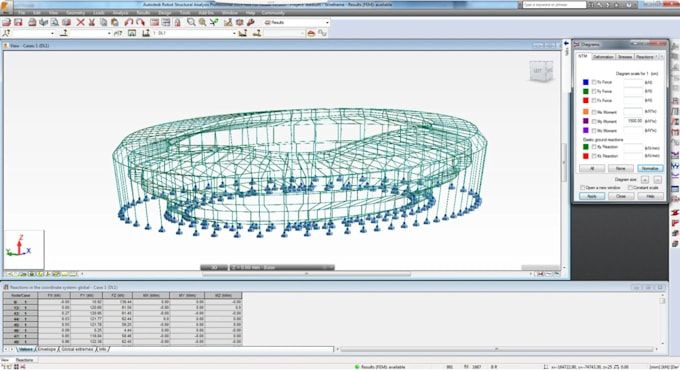Enable the Mz Moment checkbox
The image size is (680, 371).
point(594,130)
